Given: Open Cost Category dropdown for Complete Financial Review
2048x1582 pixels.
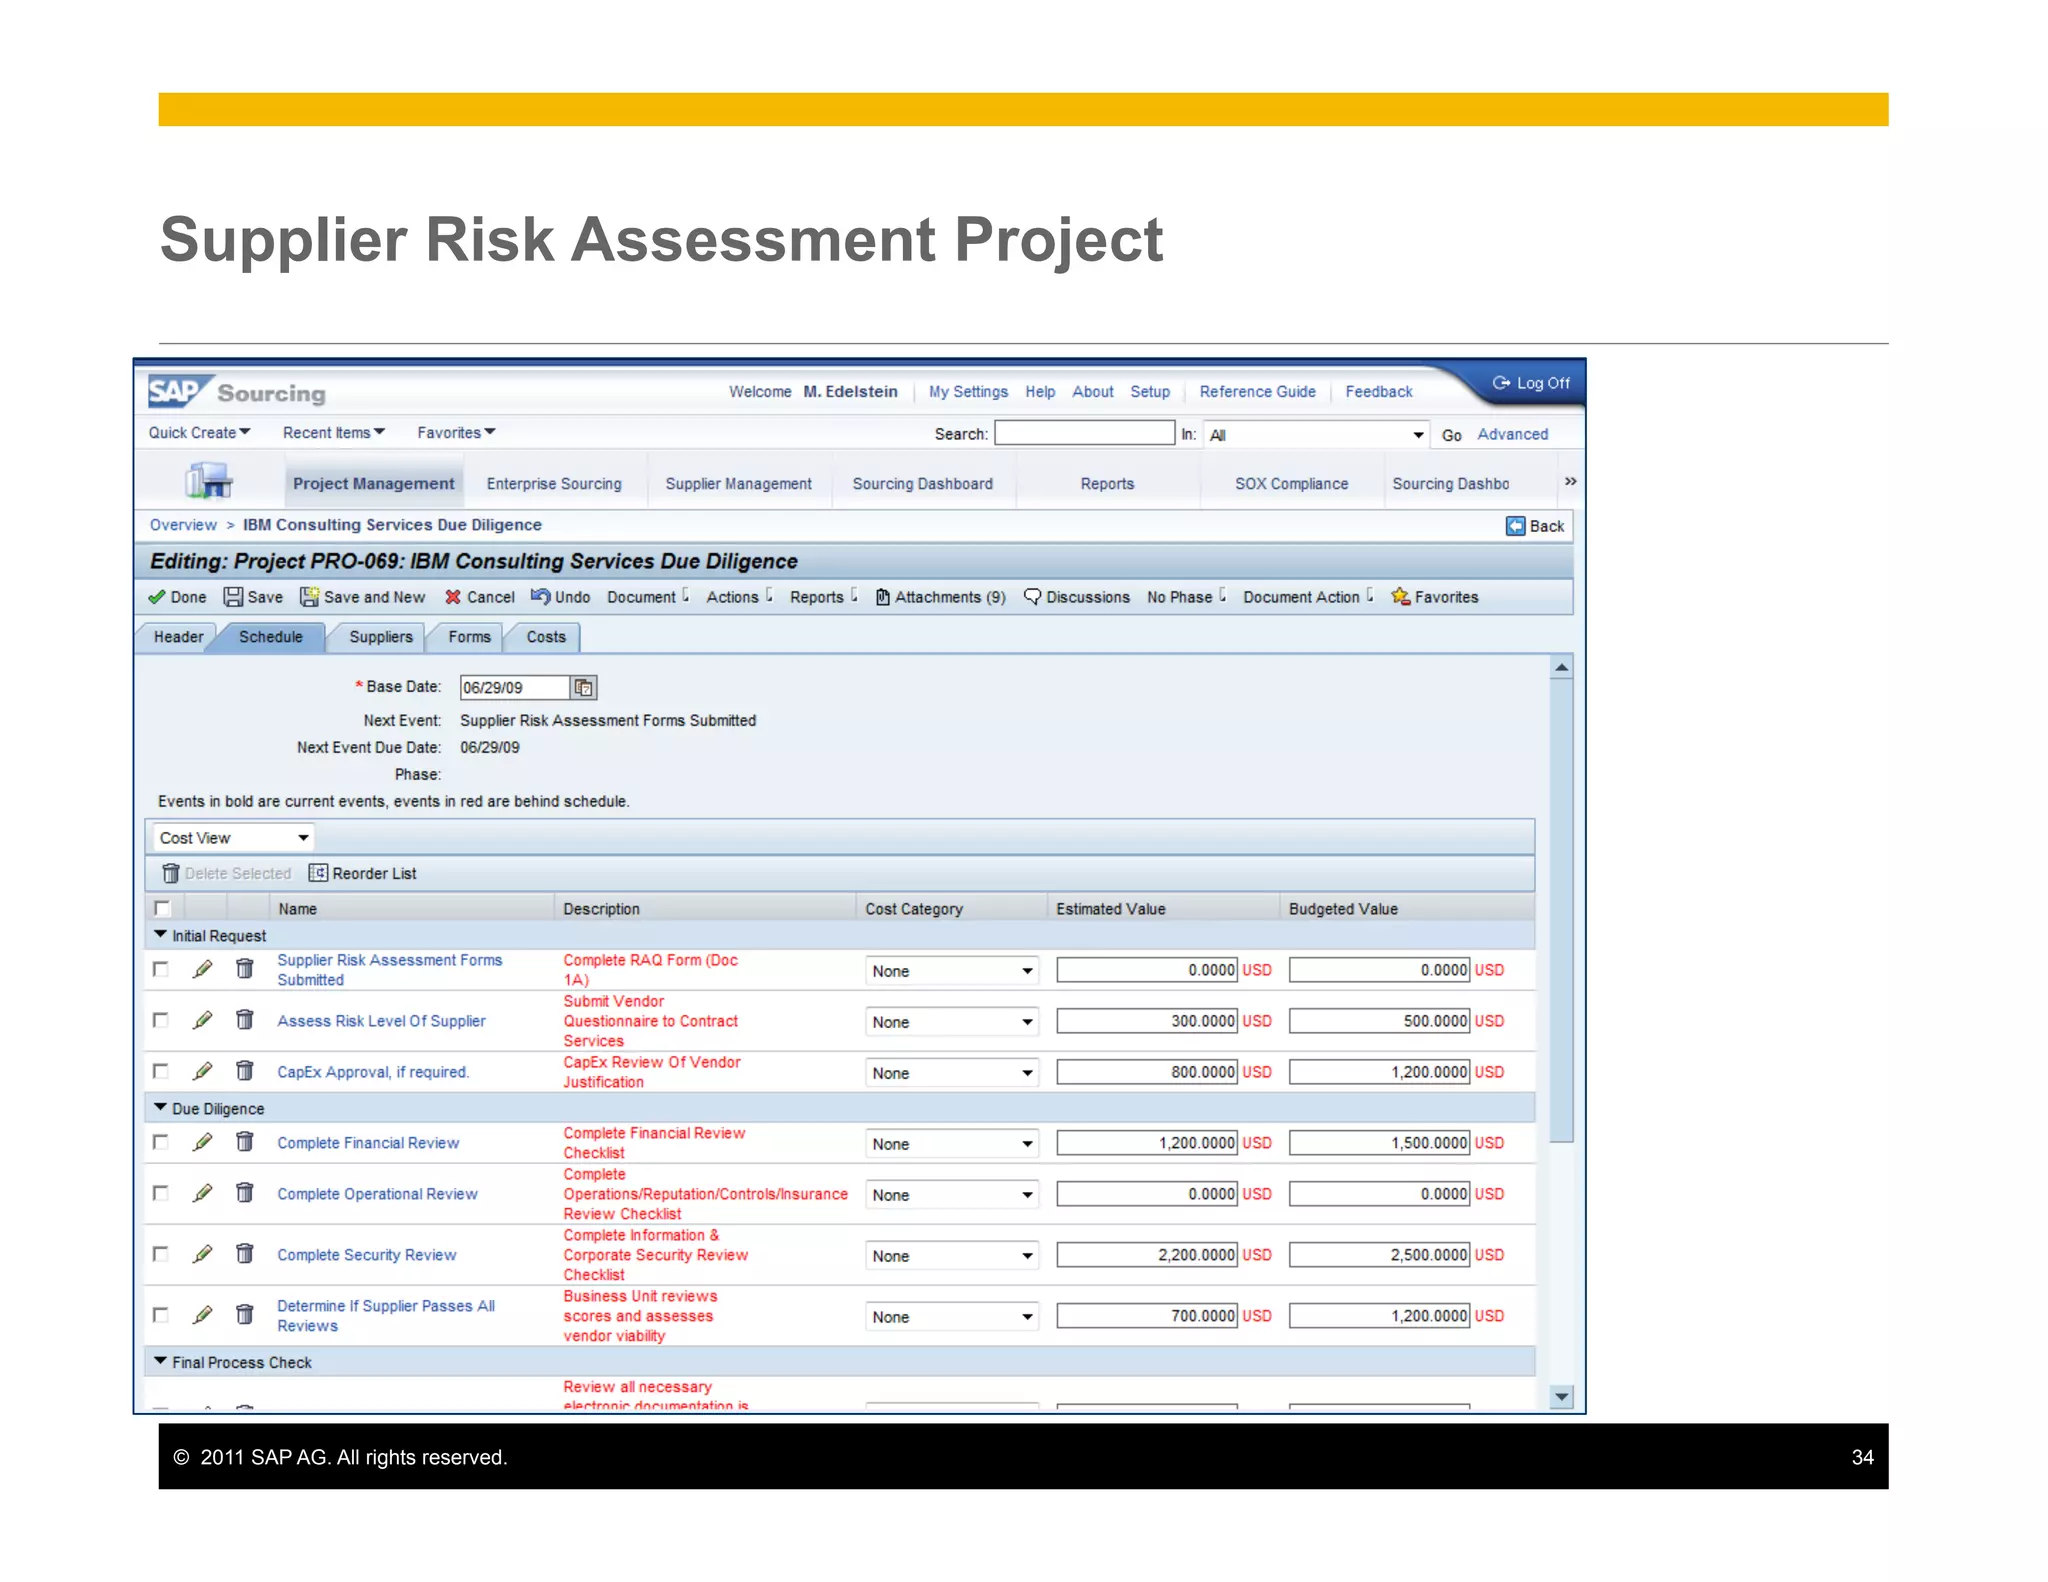Looking at the screenshot, I should point(951,1143).
